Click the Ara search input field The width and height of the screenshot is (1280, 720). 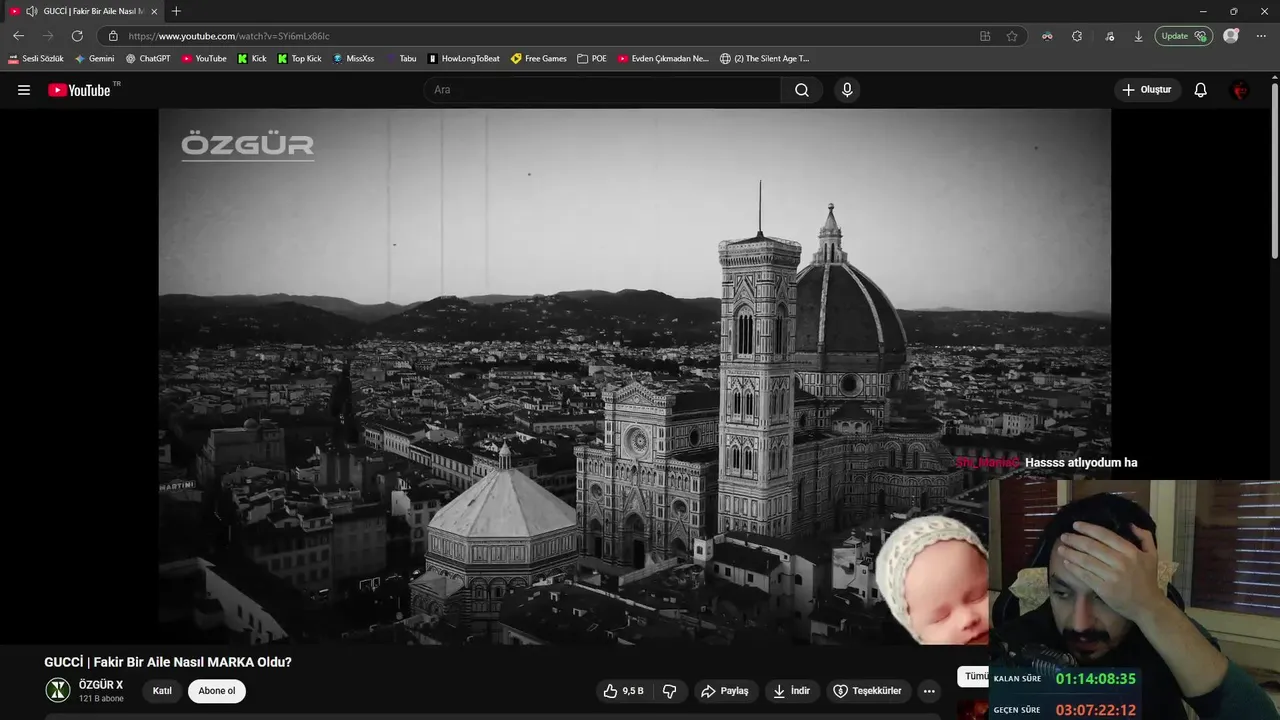pyautogui.click(x=601, y=90)
